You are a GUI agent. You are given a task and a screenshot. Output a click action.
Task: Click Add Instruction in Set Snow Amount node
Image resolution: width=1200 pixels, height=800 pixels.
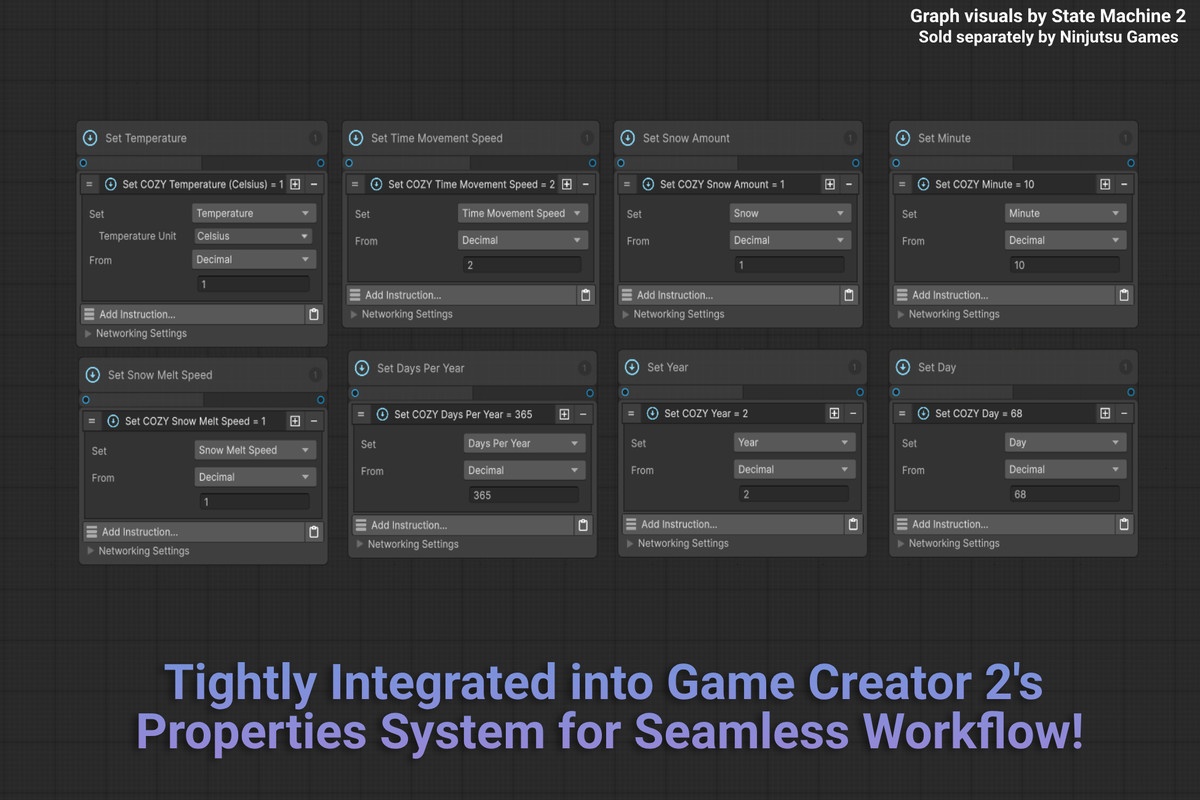pyautogui.click(x=729, y=295)
